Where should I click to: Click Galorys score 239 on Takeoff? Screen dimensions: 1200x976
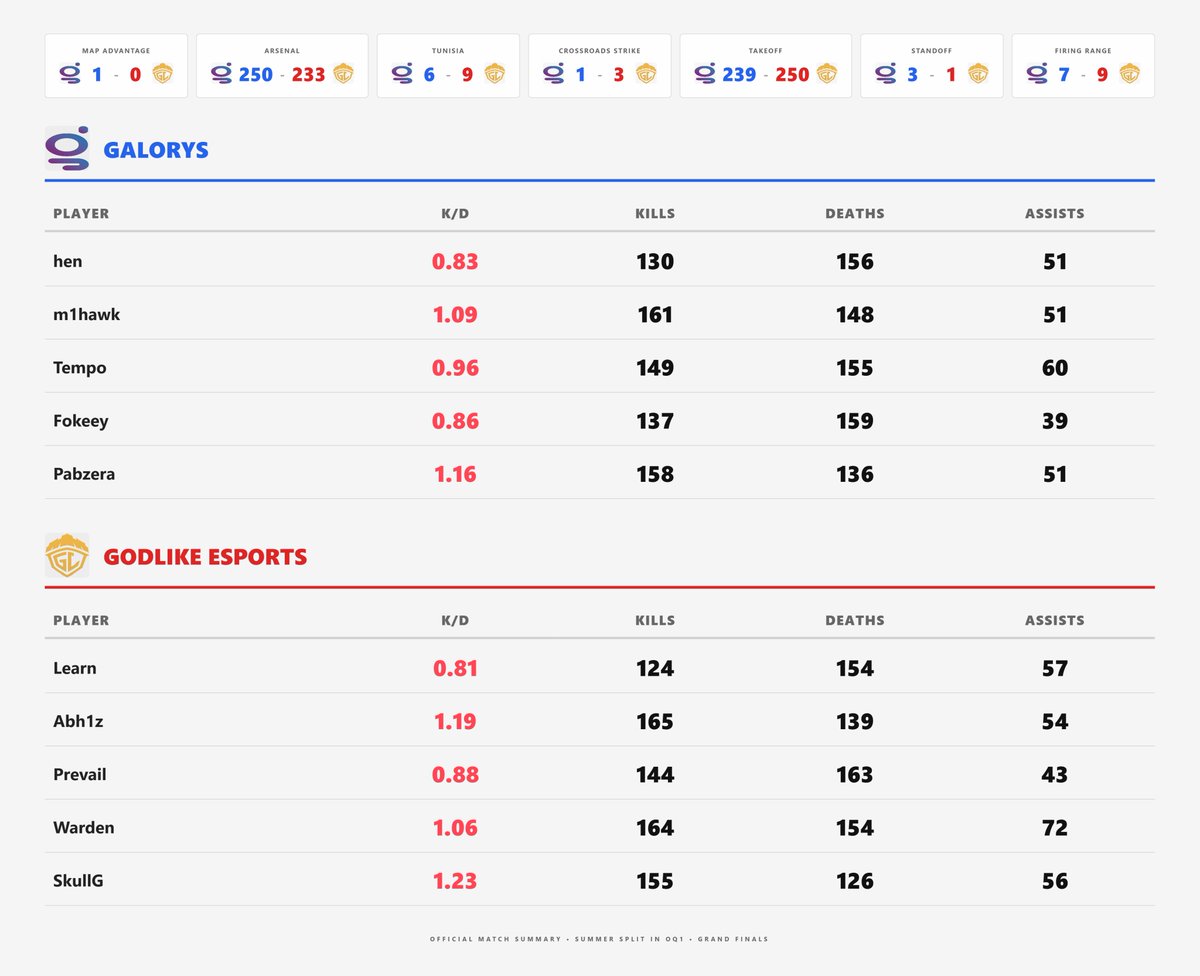pos(739,74)
